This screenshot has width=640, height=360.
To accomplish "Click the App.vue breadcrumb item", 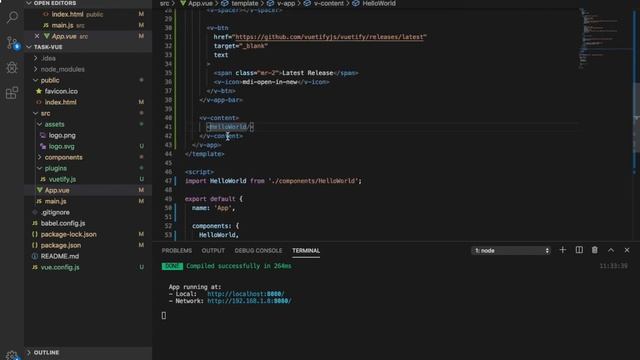I will click(x=200, y=3).
